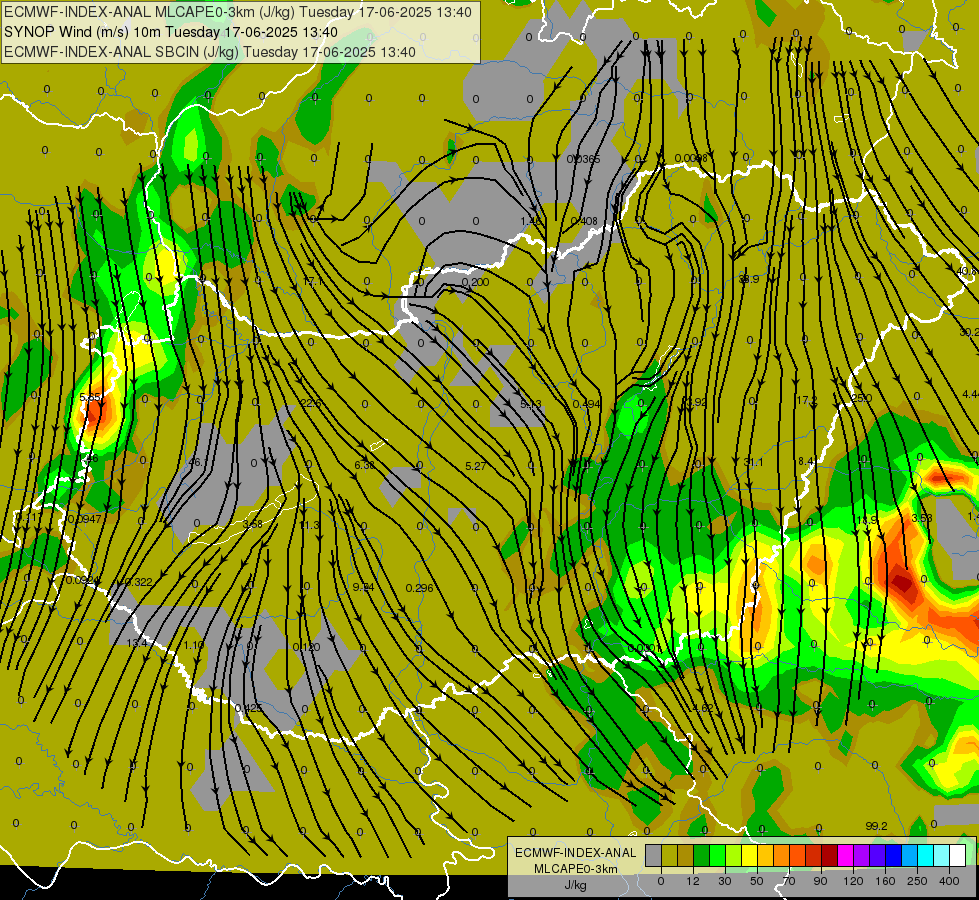The image size is (979, 900).
Task: Click the legend tick label 160
Action: click(885, 881)
